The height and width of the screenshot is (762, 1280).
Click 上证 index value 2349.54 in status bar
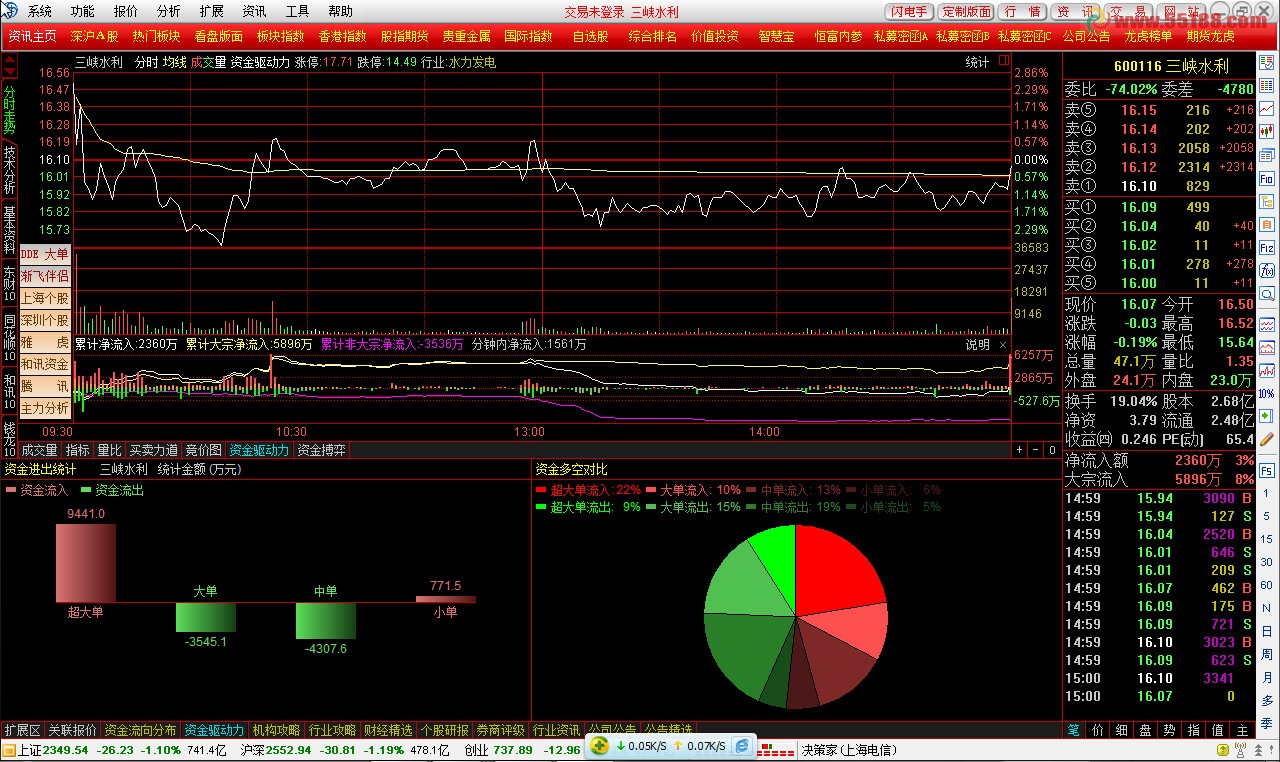(x=66, y=749)
